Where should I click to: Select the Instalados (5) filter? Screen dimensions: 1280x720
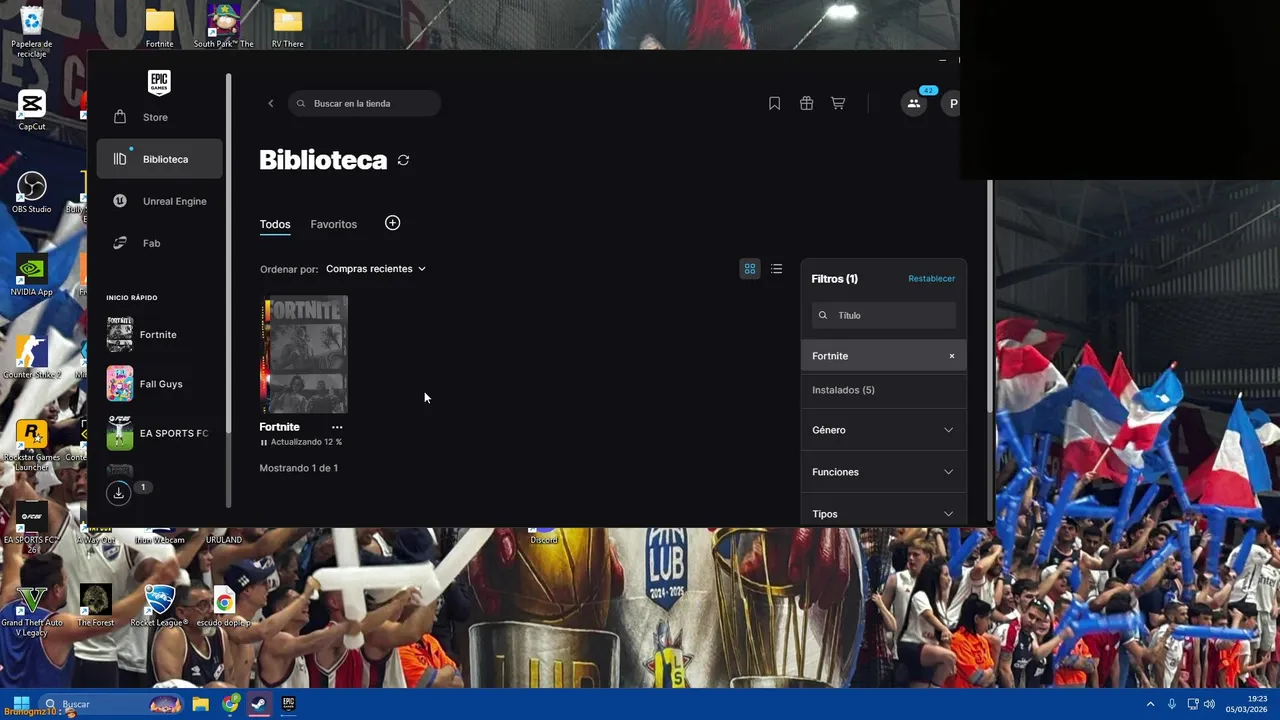click(x=884, y=390)
